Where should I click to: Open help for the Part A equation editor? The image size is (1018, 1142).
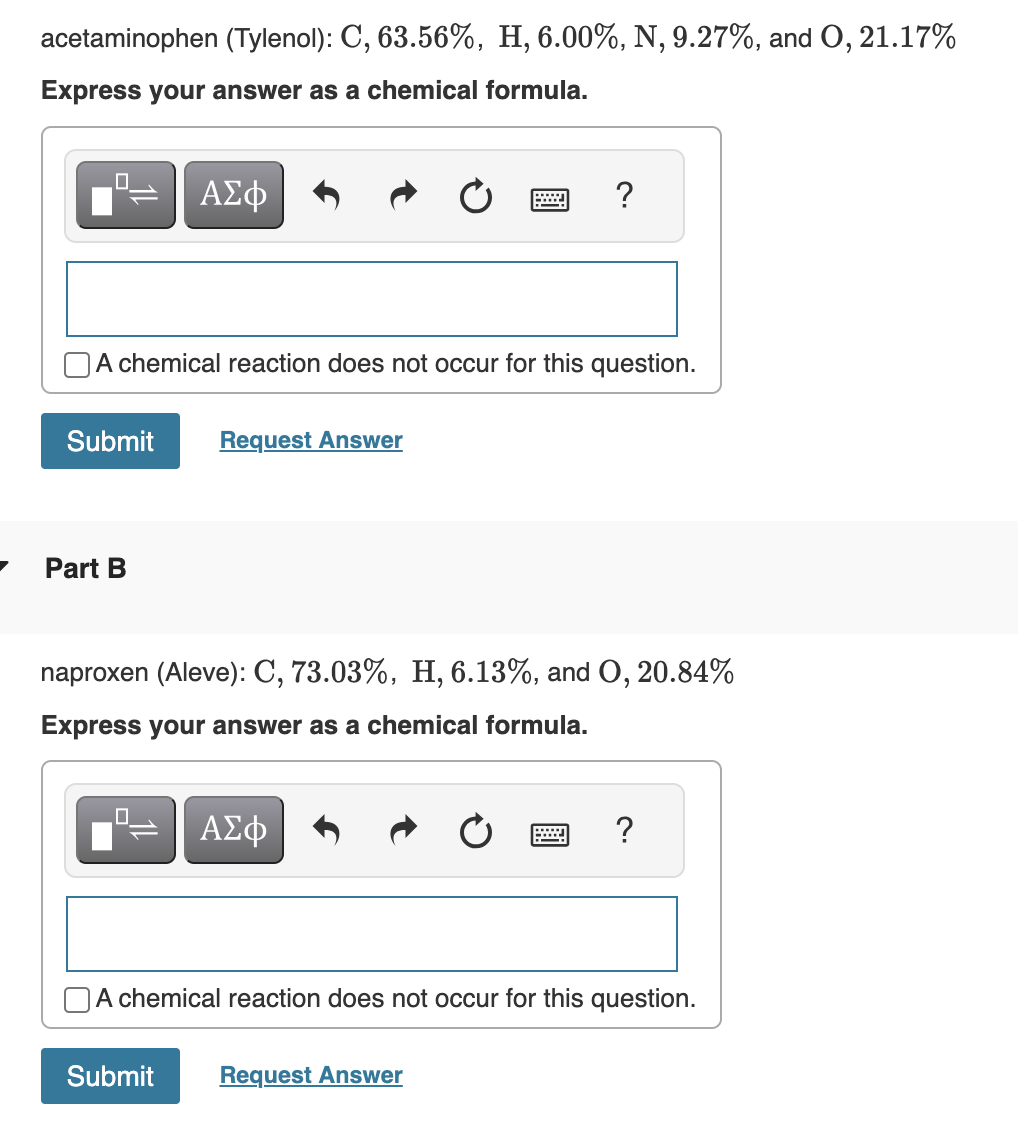(624, 196)
